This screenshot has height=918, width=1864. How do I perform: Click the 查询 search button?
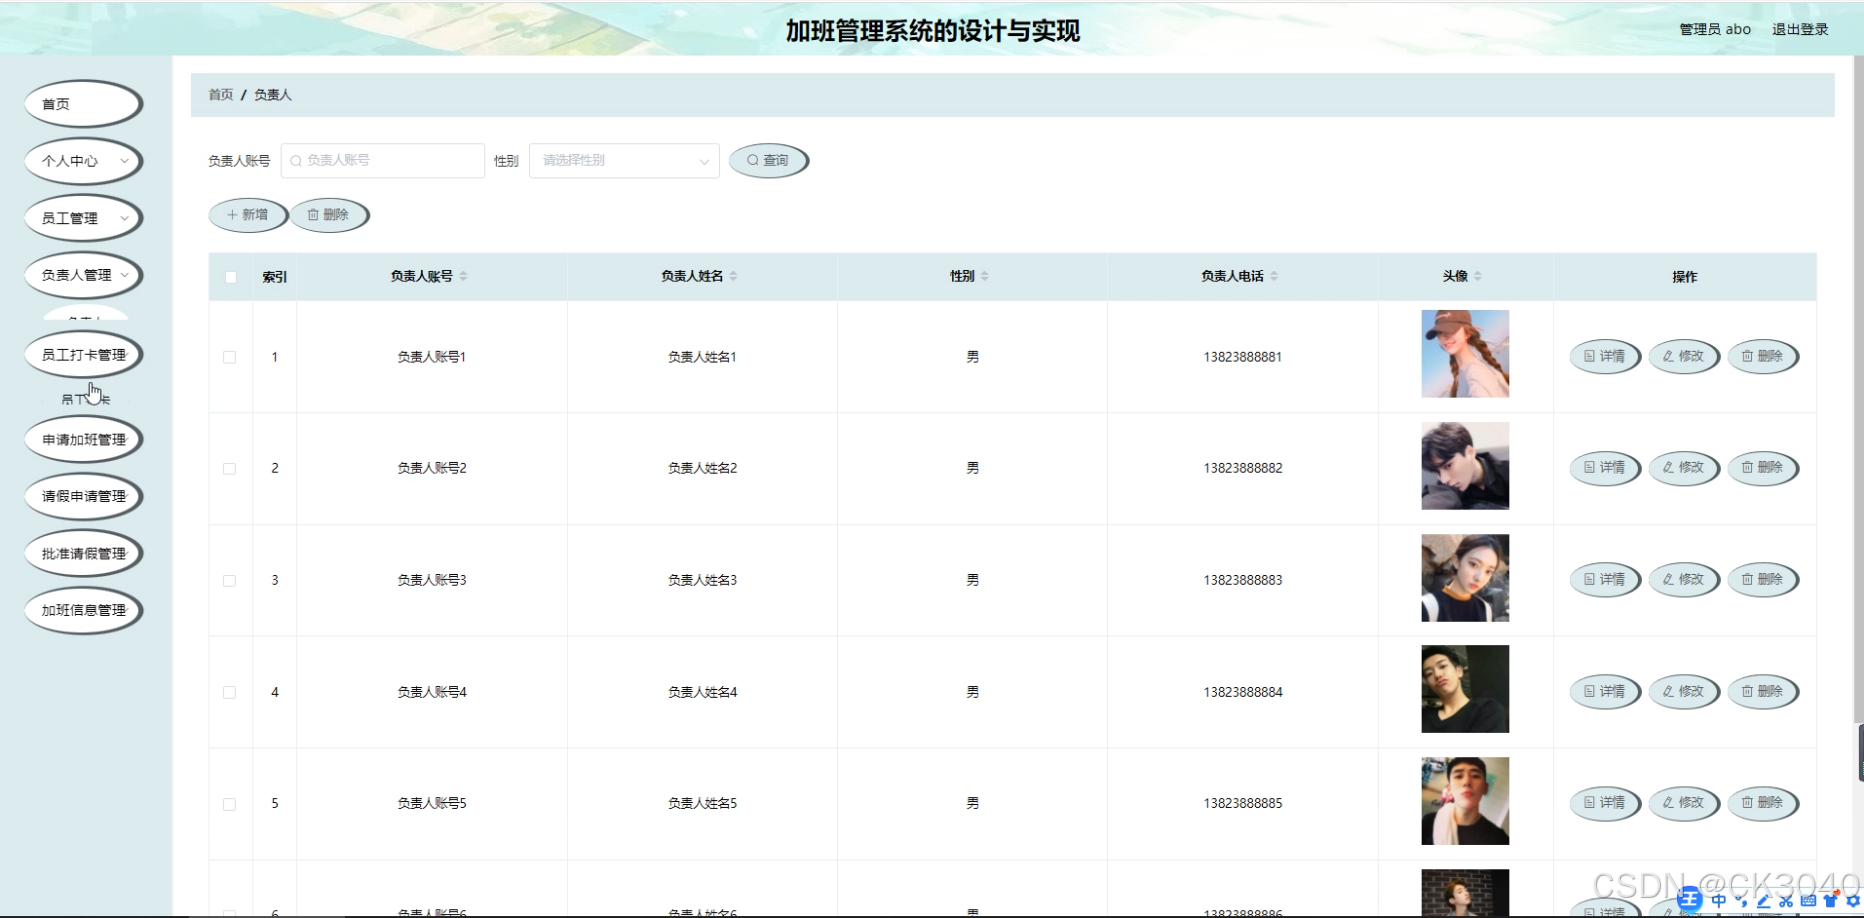(768, 160)
